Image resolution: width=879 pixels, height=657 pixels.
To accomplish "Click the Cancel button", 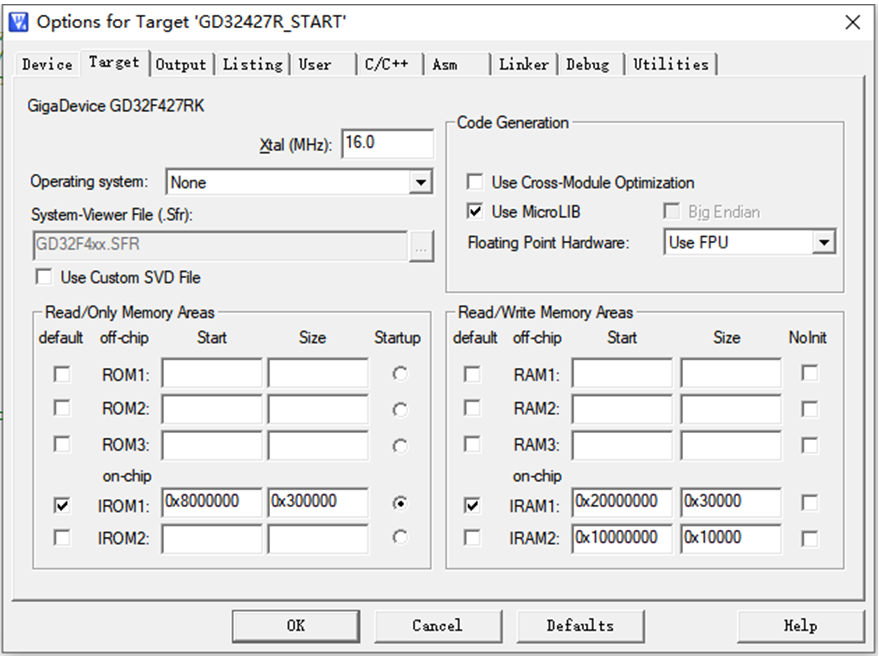I will coord(438,625).
